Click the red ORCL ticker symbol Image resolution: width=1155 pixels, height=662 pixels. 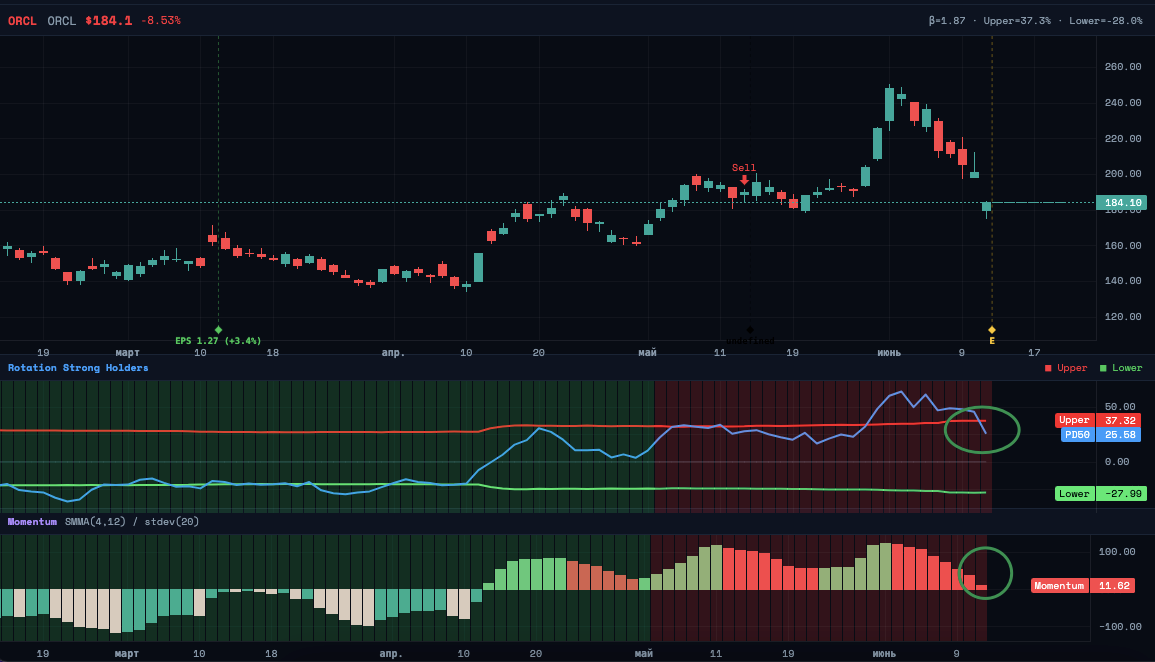point(22,21)
